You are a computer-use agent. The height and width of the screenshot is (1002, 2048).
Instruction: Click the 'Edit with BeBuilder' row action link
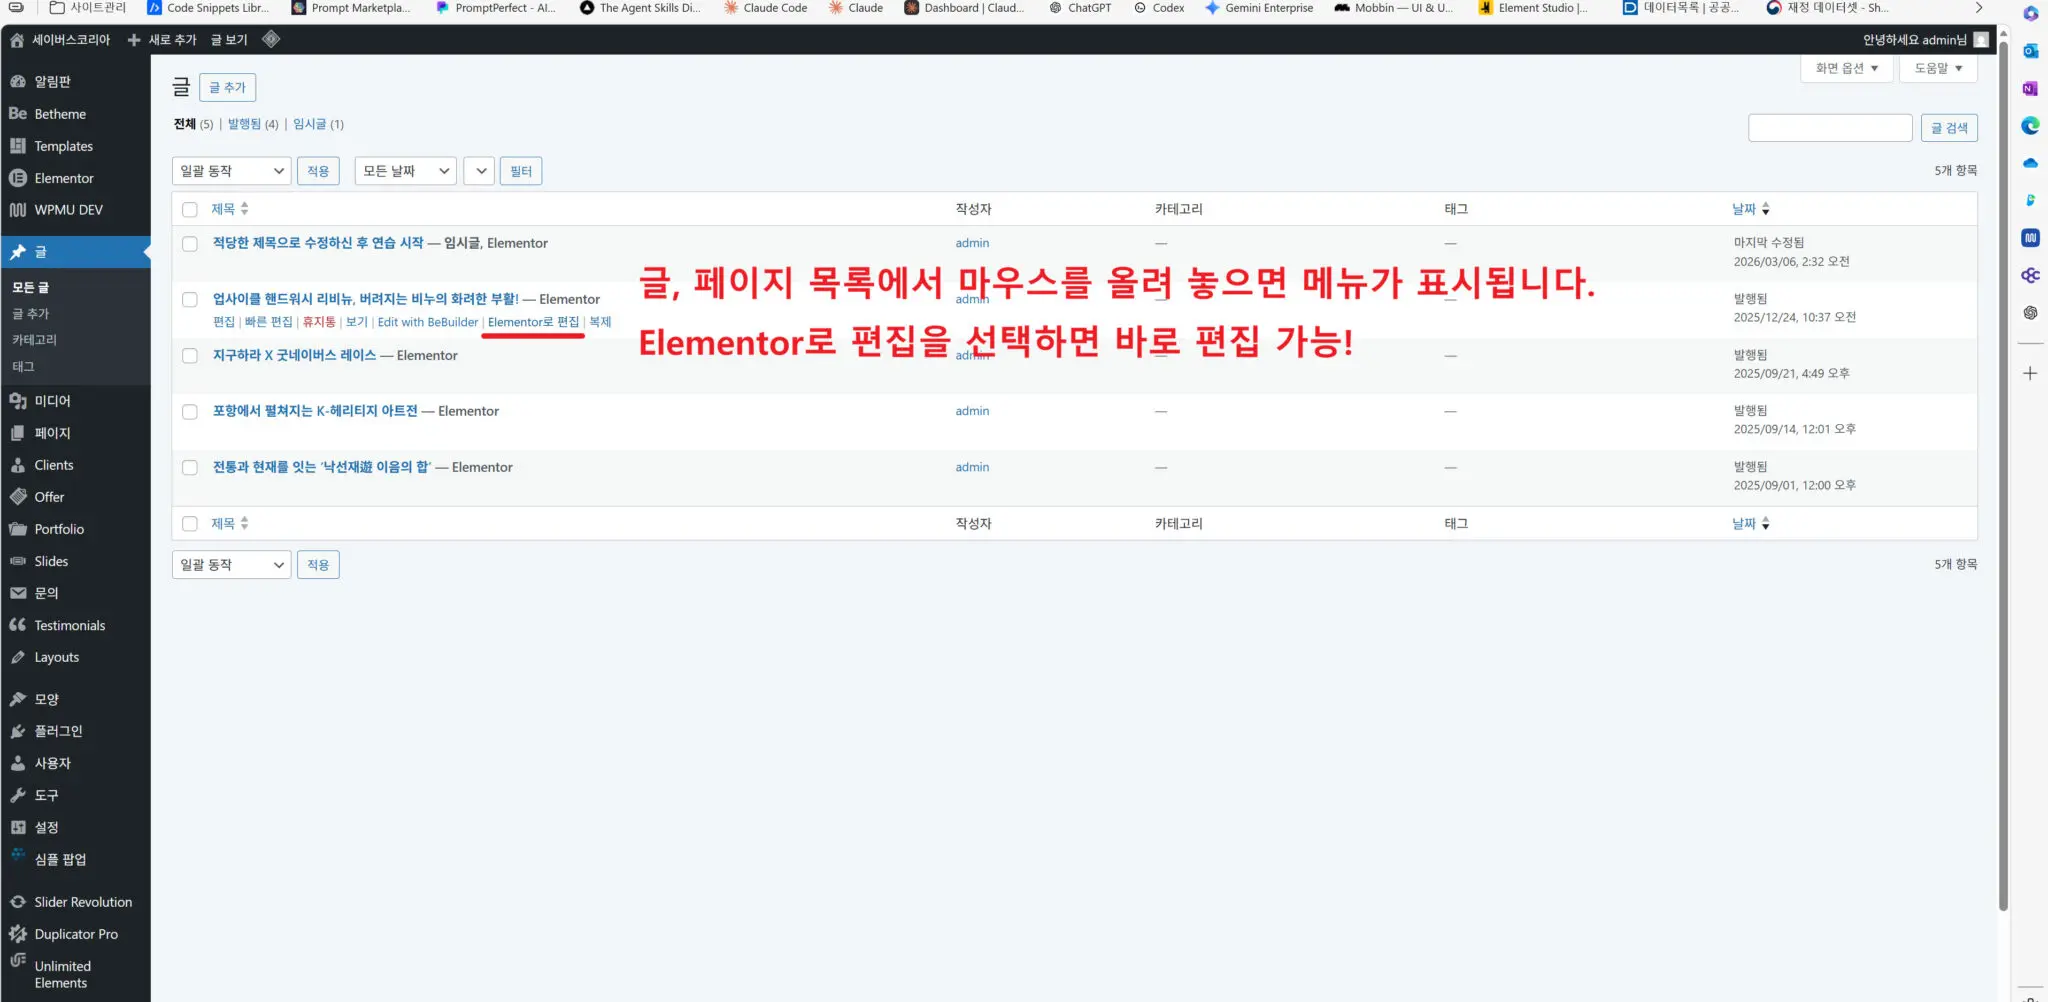click(x=428, y=322)
